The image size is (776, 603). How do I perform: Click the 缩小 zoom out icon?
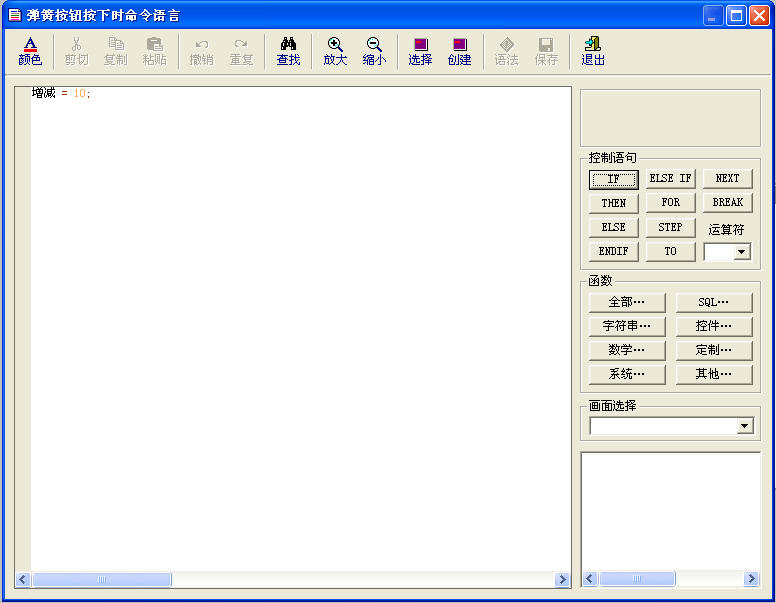tap(374, 51)
